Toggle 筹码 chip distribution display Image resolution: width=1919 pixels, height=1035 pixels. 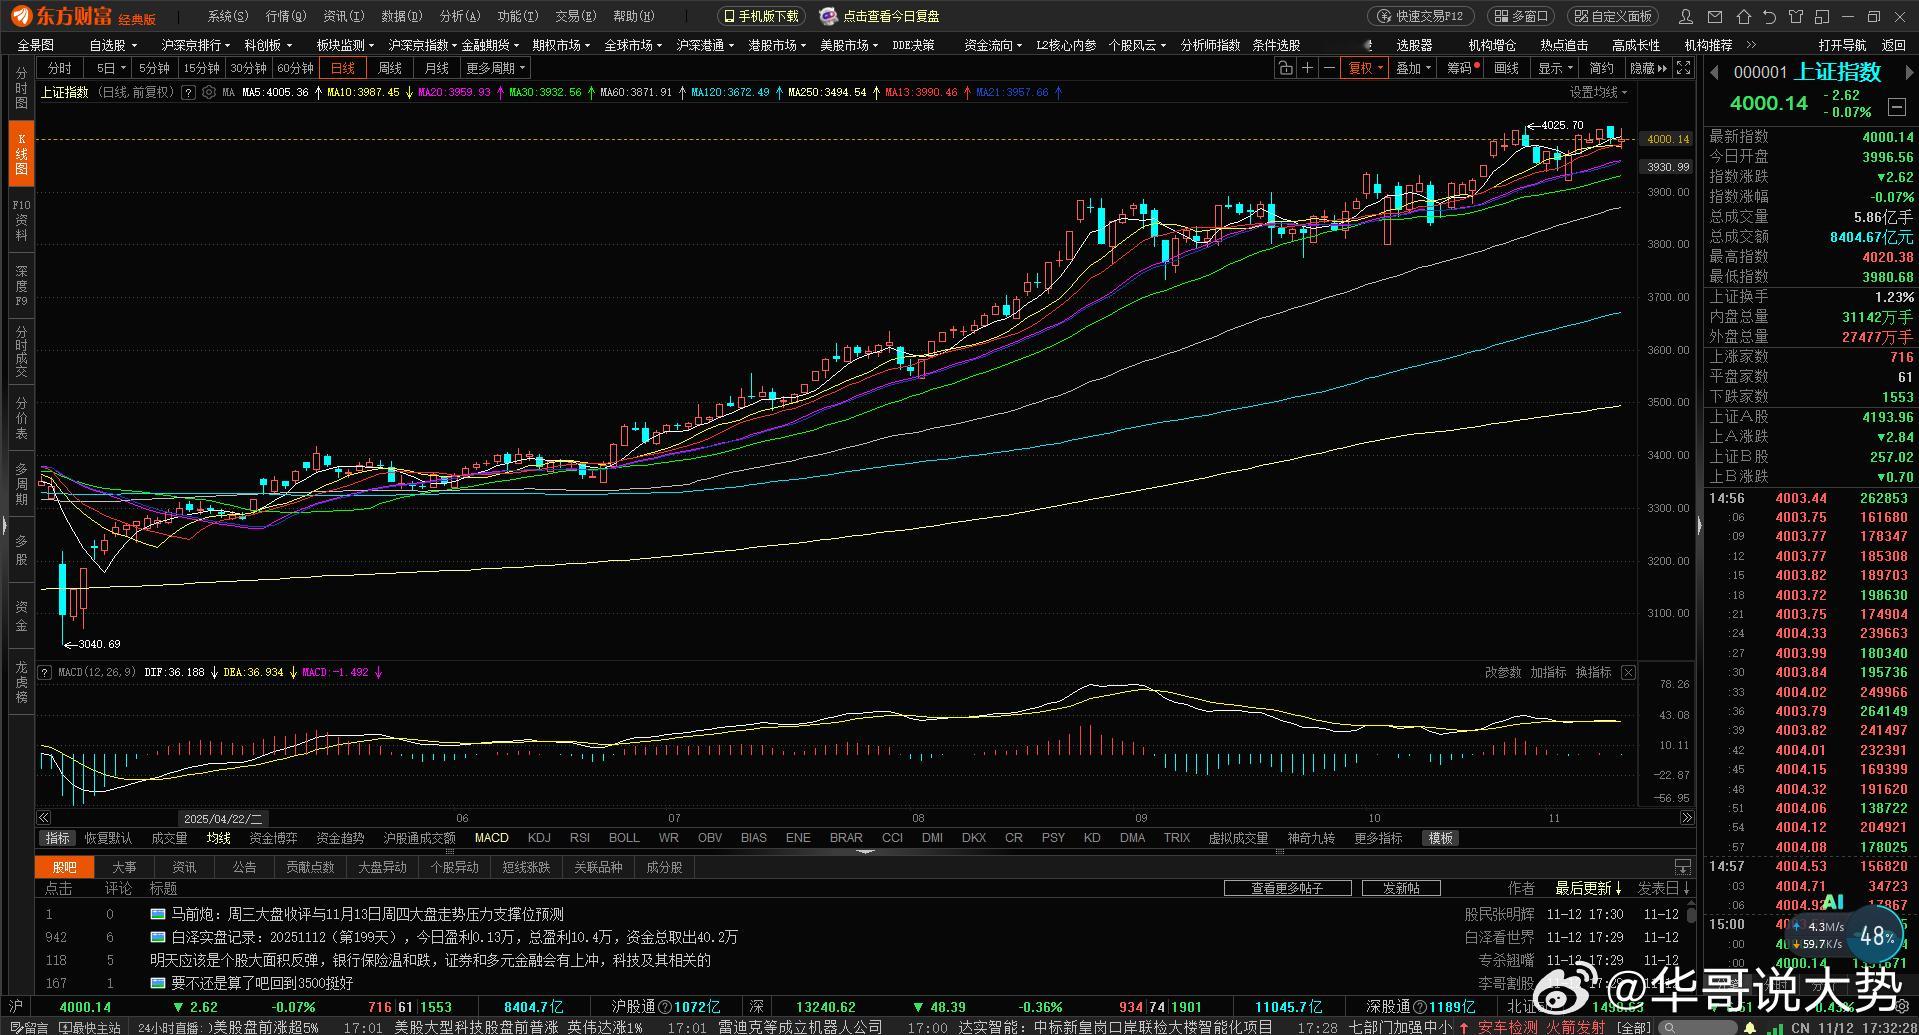pos(1460,68)
